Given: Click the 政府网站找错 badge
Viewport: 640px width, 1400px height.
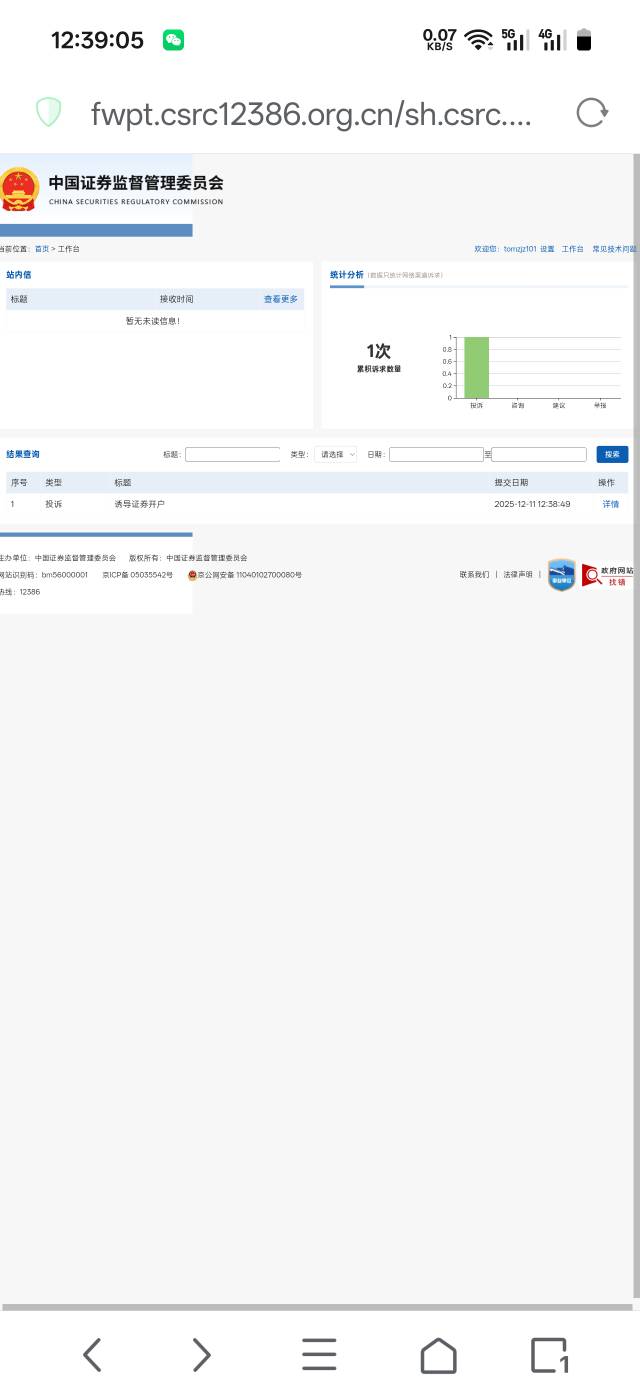Looking at the screenshot, I should click(607, 575).
